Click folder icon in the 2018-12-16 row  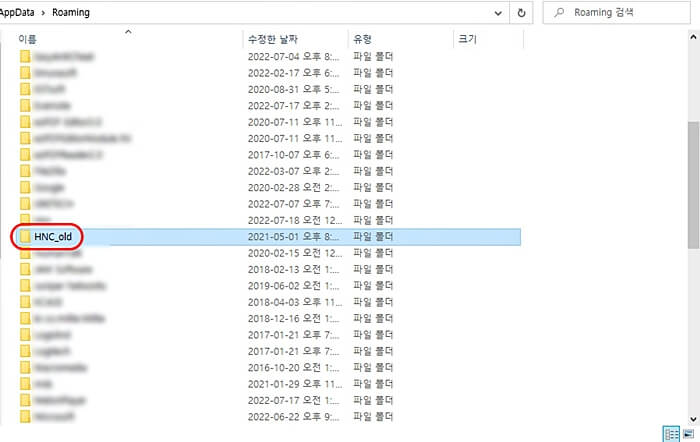pyautogui.click(x=25, y=318)
